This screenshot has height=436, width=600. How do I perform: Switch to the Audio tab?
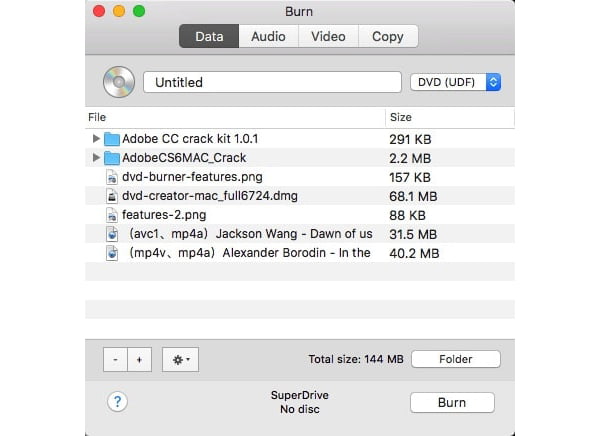pyautogui.click(x=268, y=36)
